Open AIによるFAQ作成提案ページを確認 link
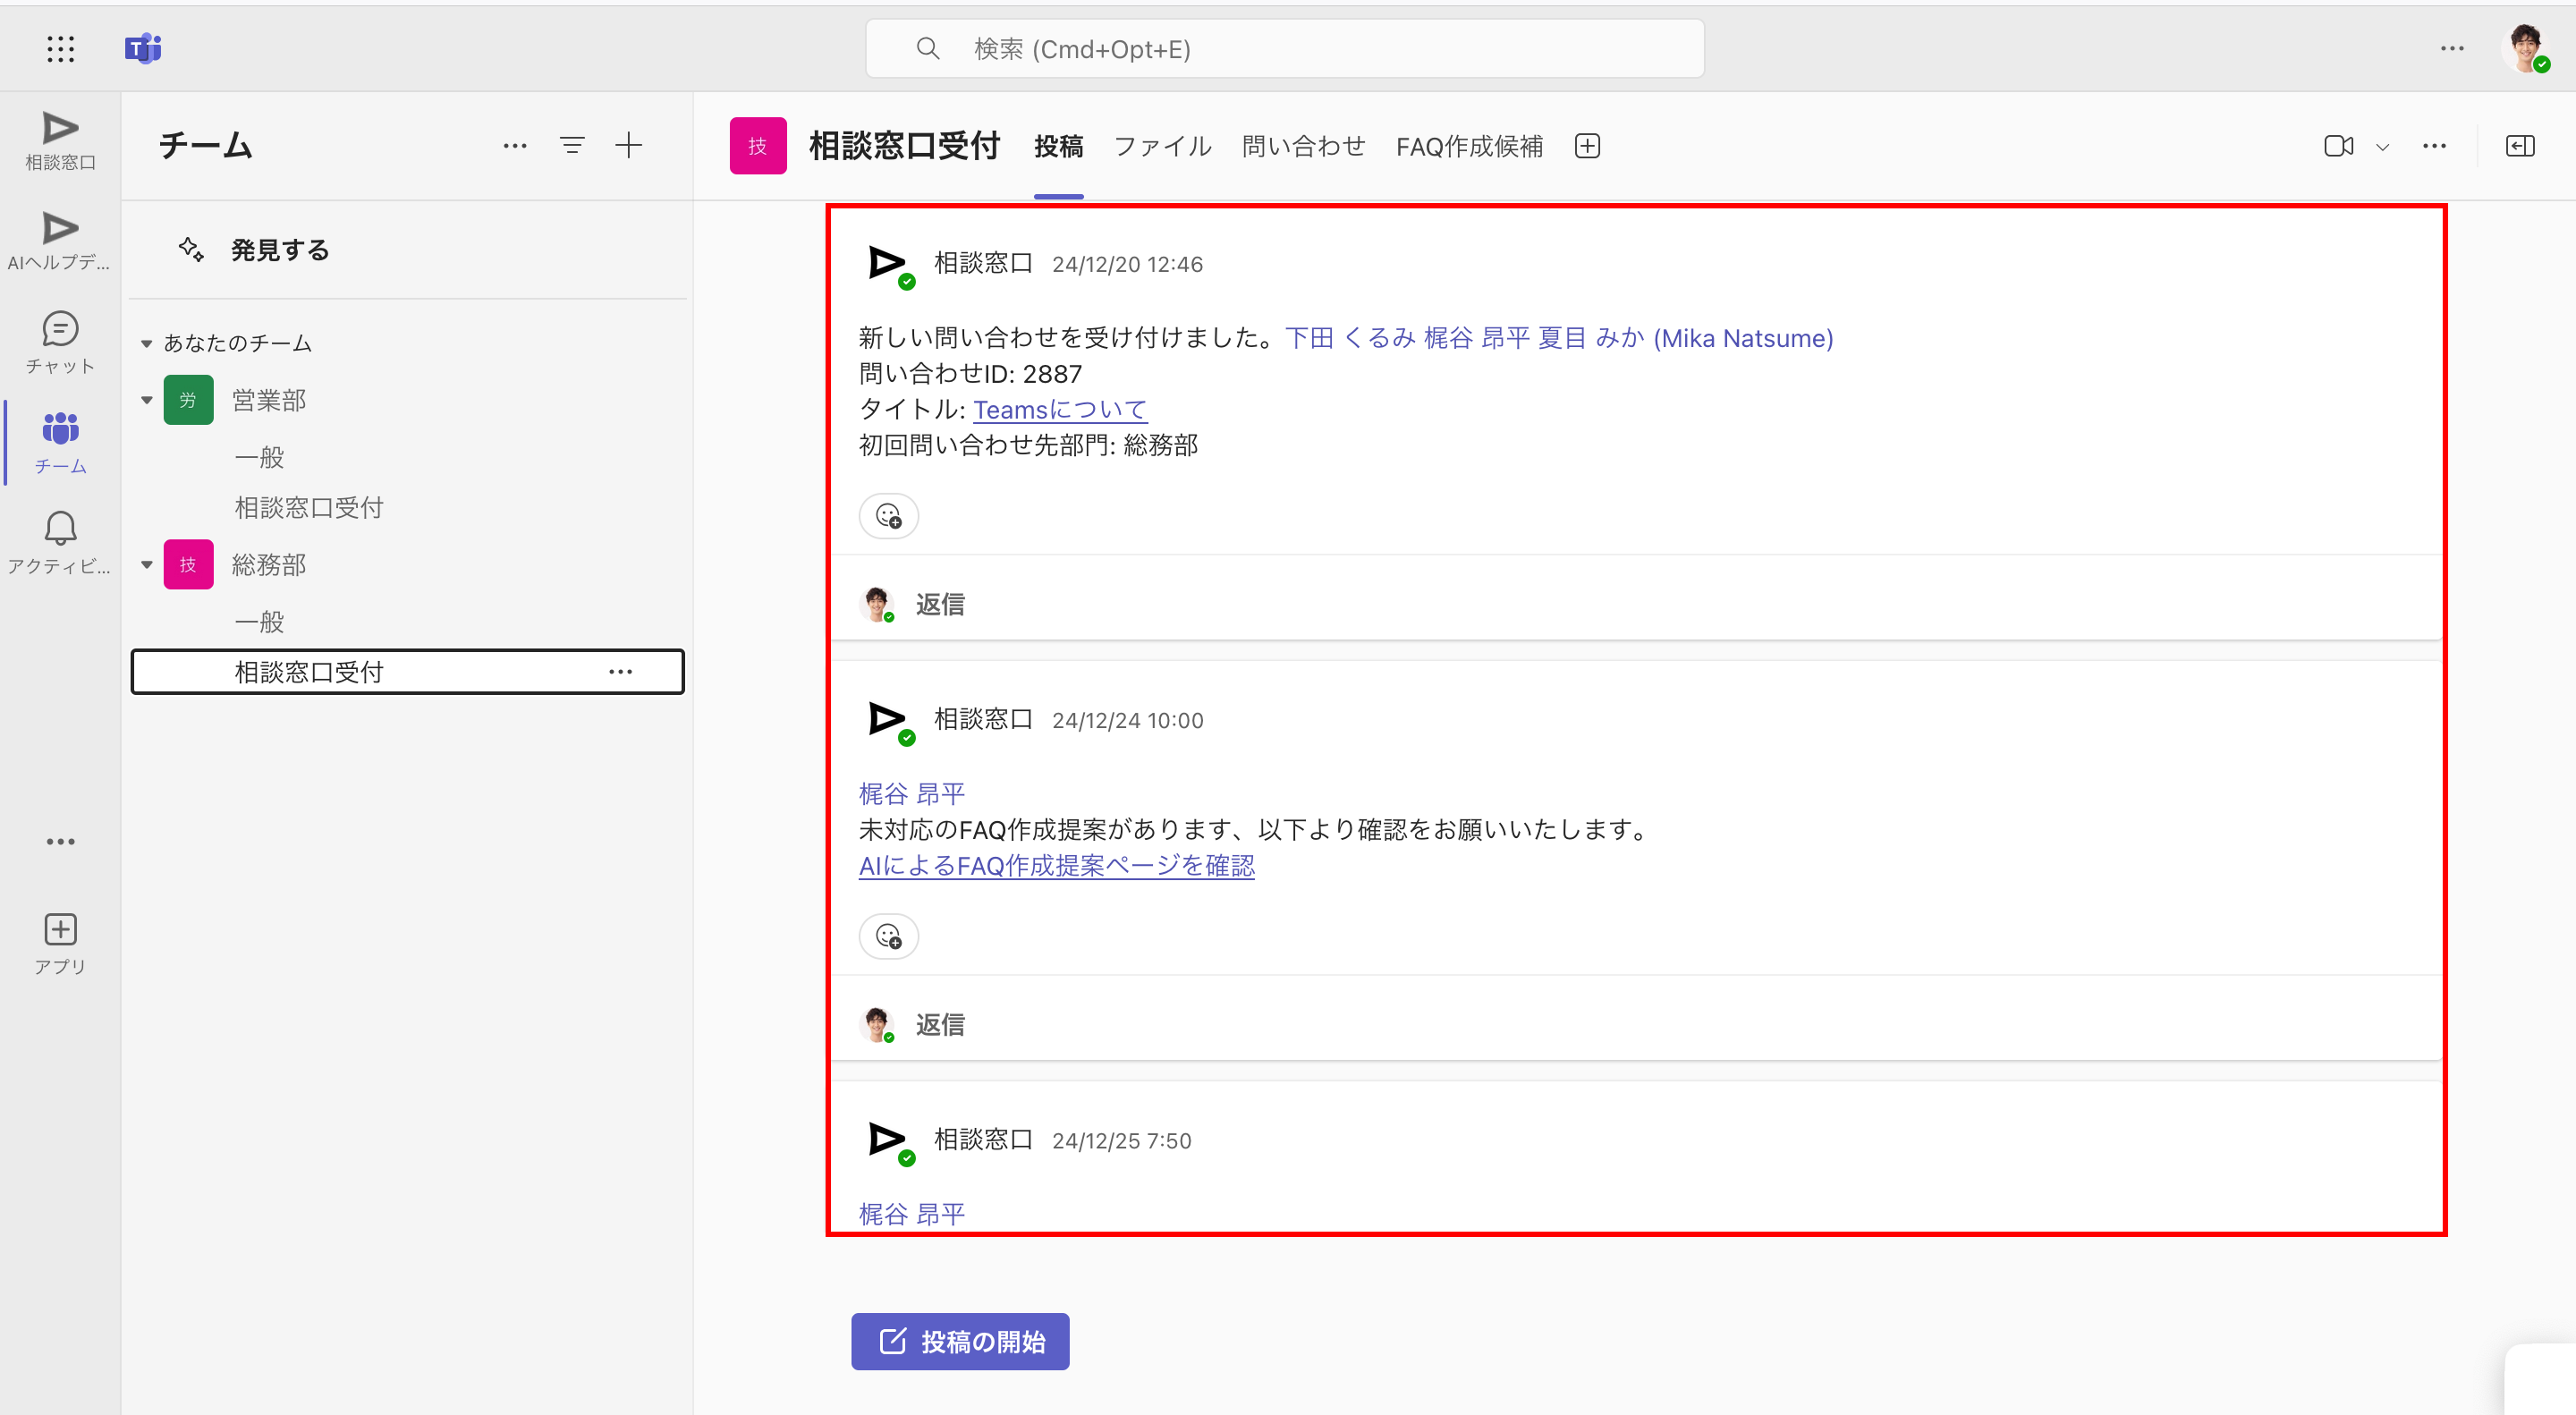2576x1415 pixels. click(x=1056, y=866)
